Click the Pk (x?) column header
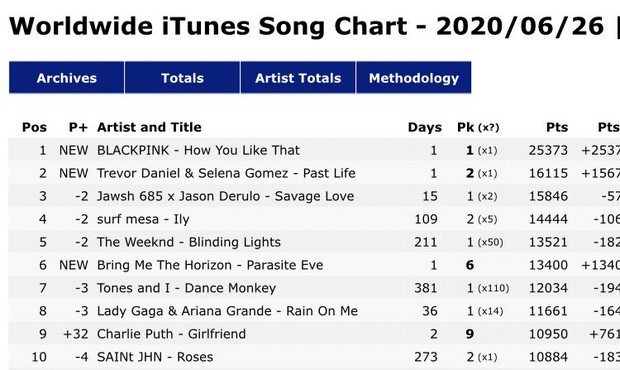 [478, 127]
